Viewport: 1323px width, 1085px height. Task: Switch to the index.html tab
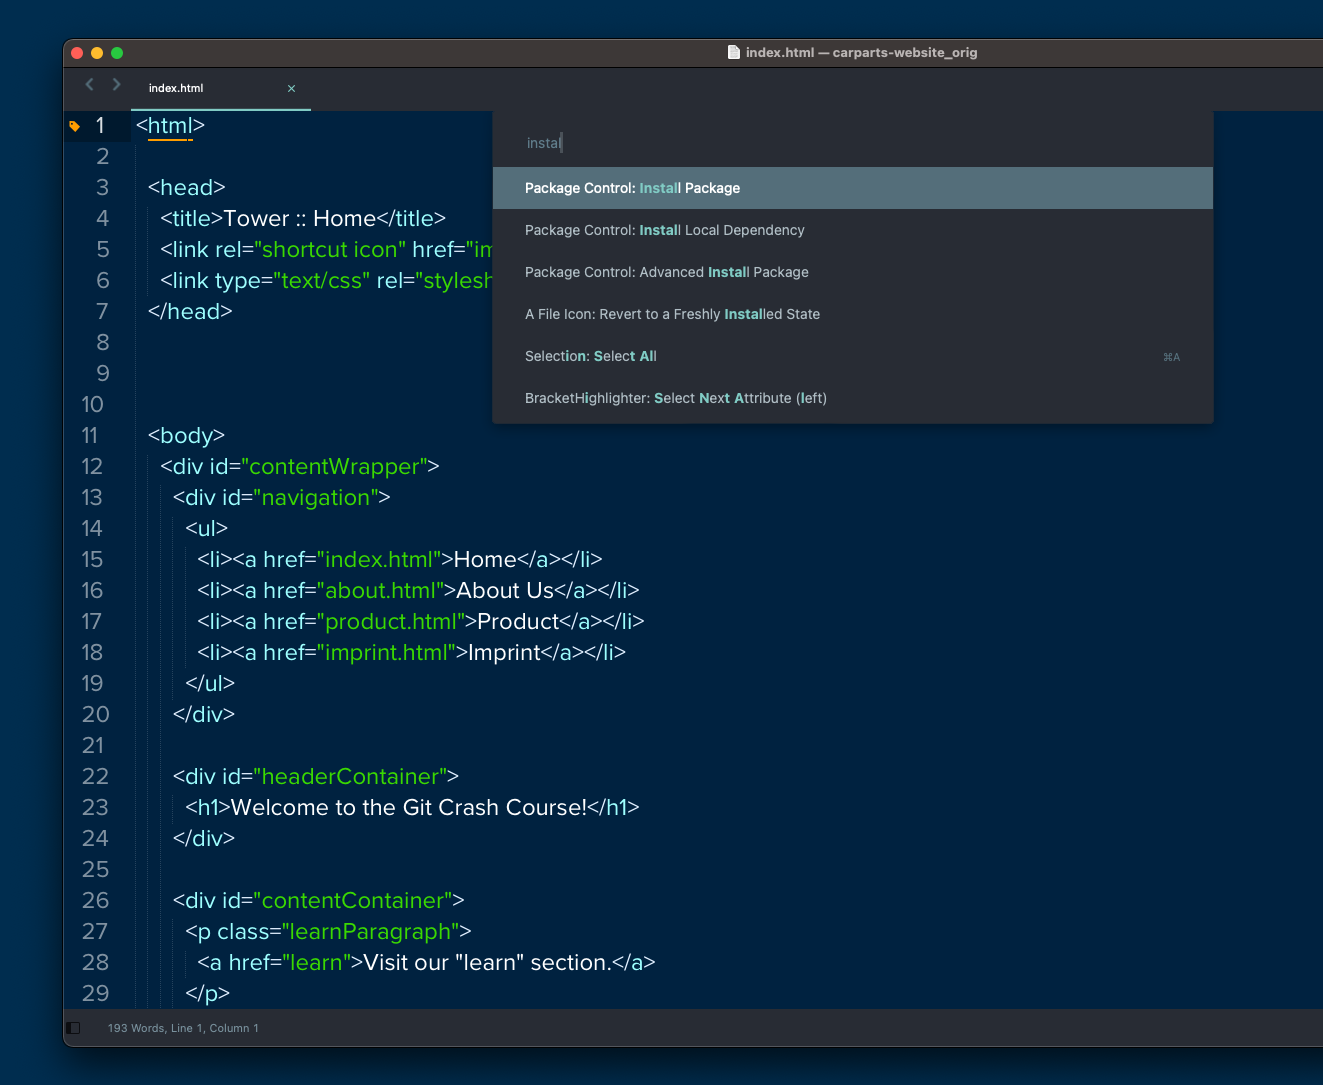[176, 88]
